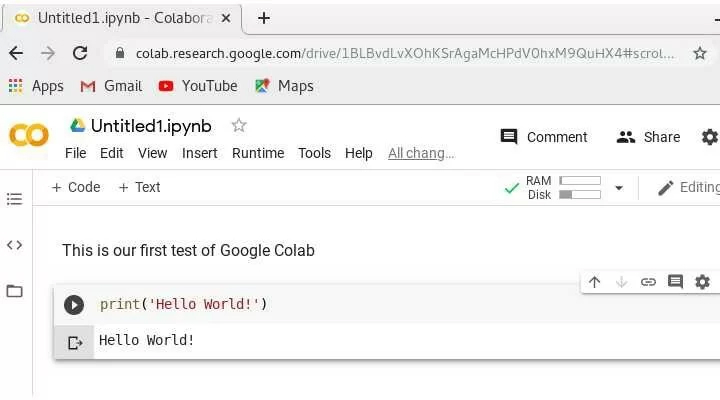Open the Insert menu
This screenshot has height=400, width=720.
tap(200, 153)
